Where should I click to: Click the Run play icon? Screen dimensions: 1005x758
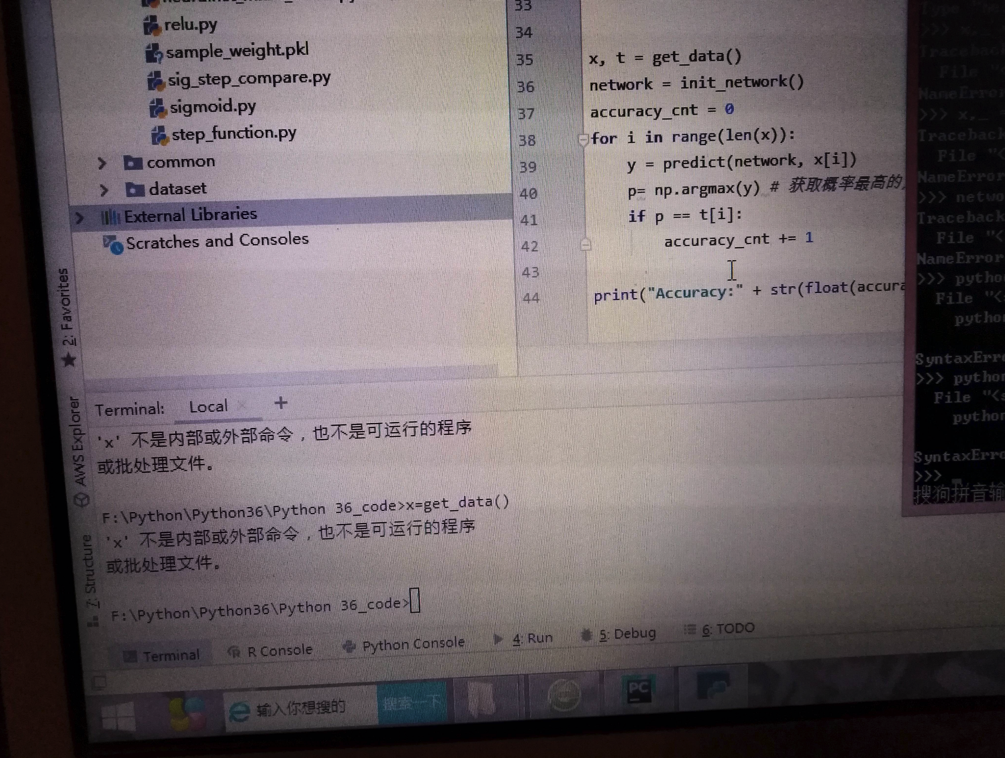point(499,639)
